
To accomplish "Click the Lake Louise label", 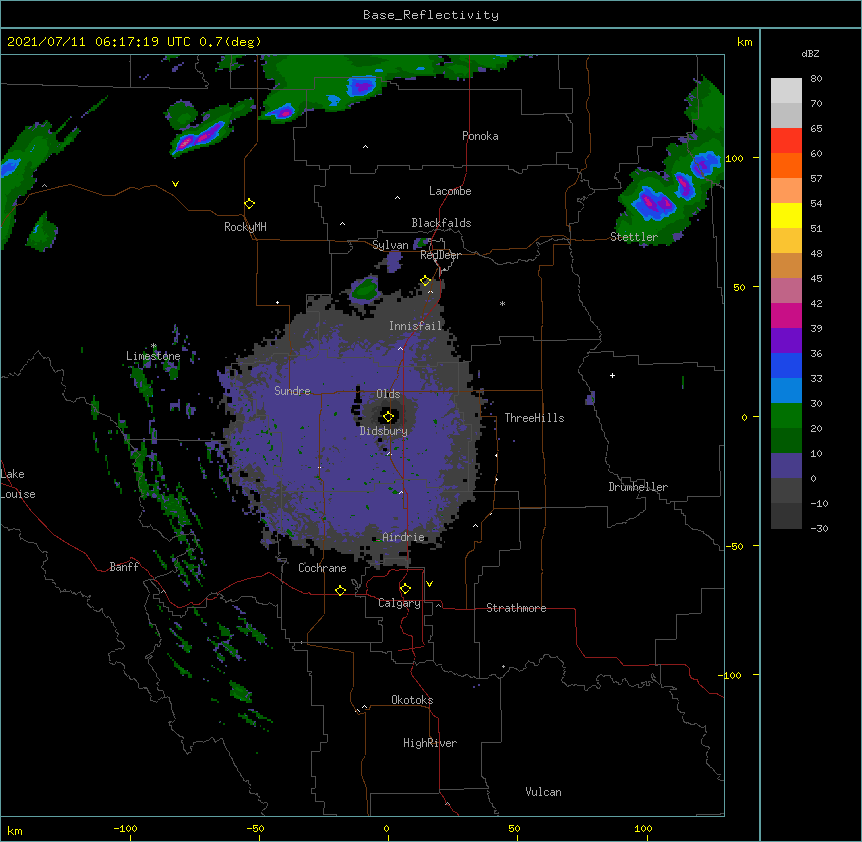I will point(18,484).
